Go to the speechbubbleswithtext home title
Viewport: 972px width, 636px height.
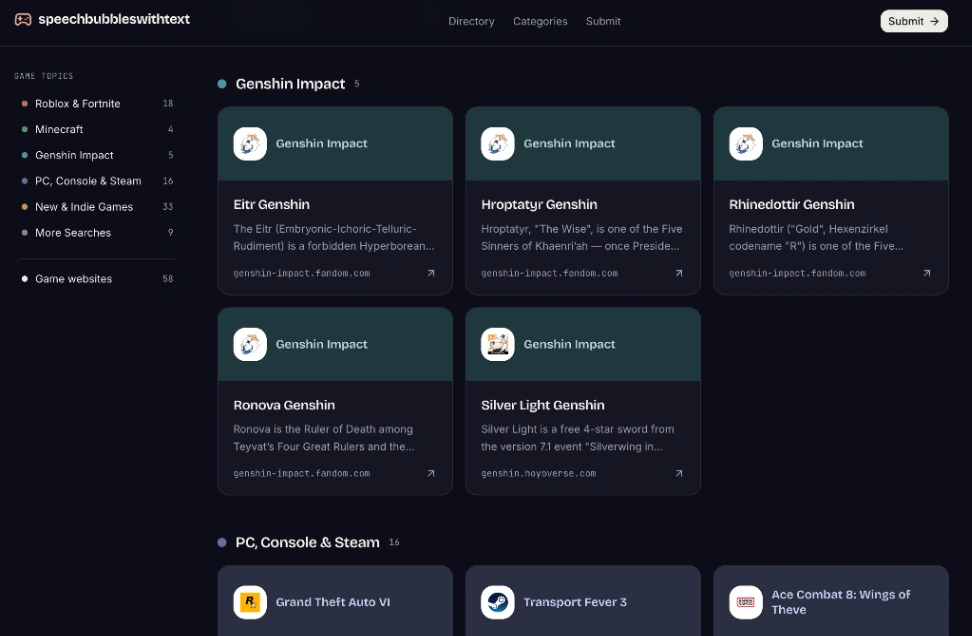[114, 19]
